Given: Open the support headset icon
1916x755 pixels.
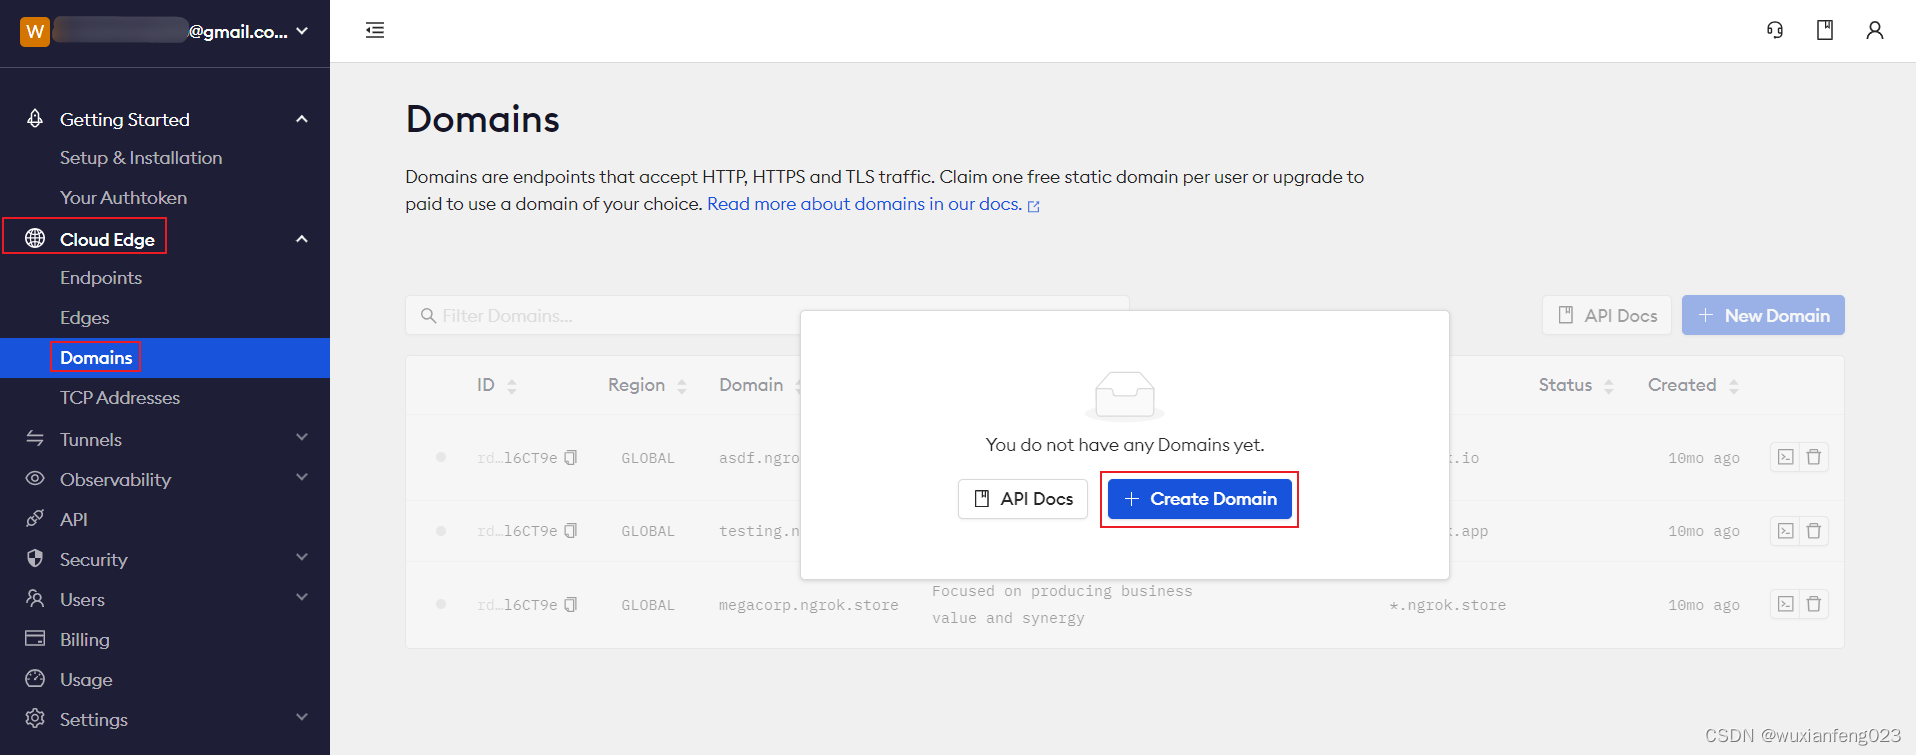Looking at the screenshot, I should [1775, 30].
